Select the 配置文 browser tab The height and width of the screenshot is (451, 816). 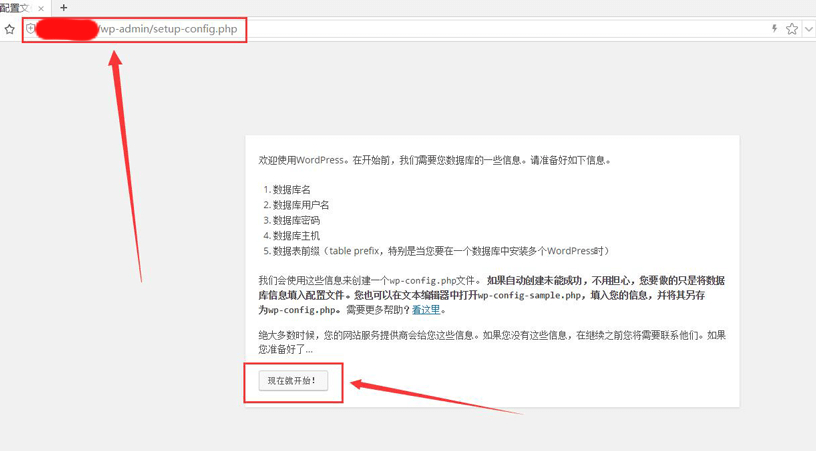click(15, 7)
